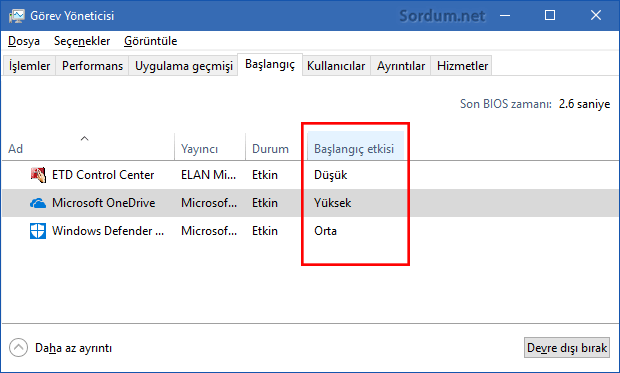Screen dimensions: 620x373
Task: Maximize the Görev Yöneticisi window
Action: (550, 16)
